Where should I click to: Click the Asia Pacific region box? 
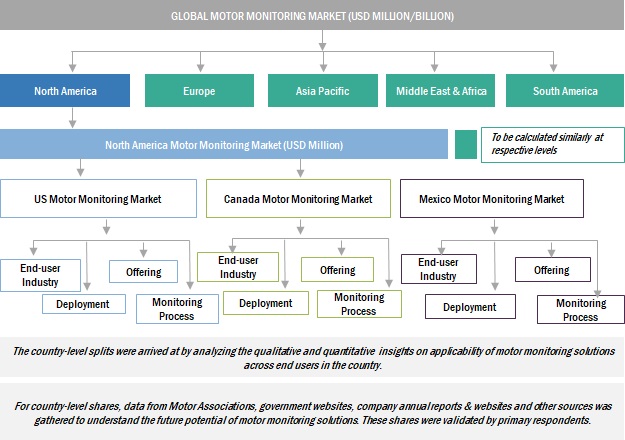[x=324, y=91]
